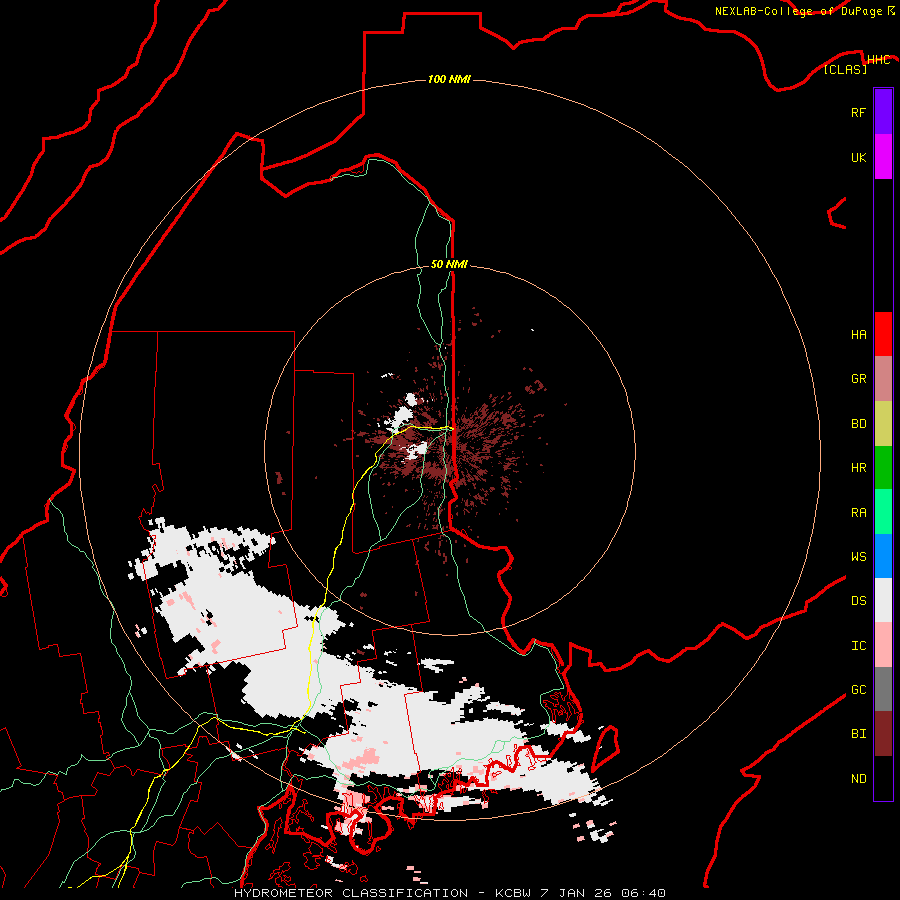Click the HYDROMETEOR CLASSIFICATION title text
Image resolution: width=900 pixels, height=900 pixels.
351,893
